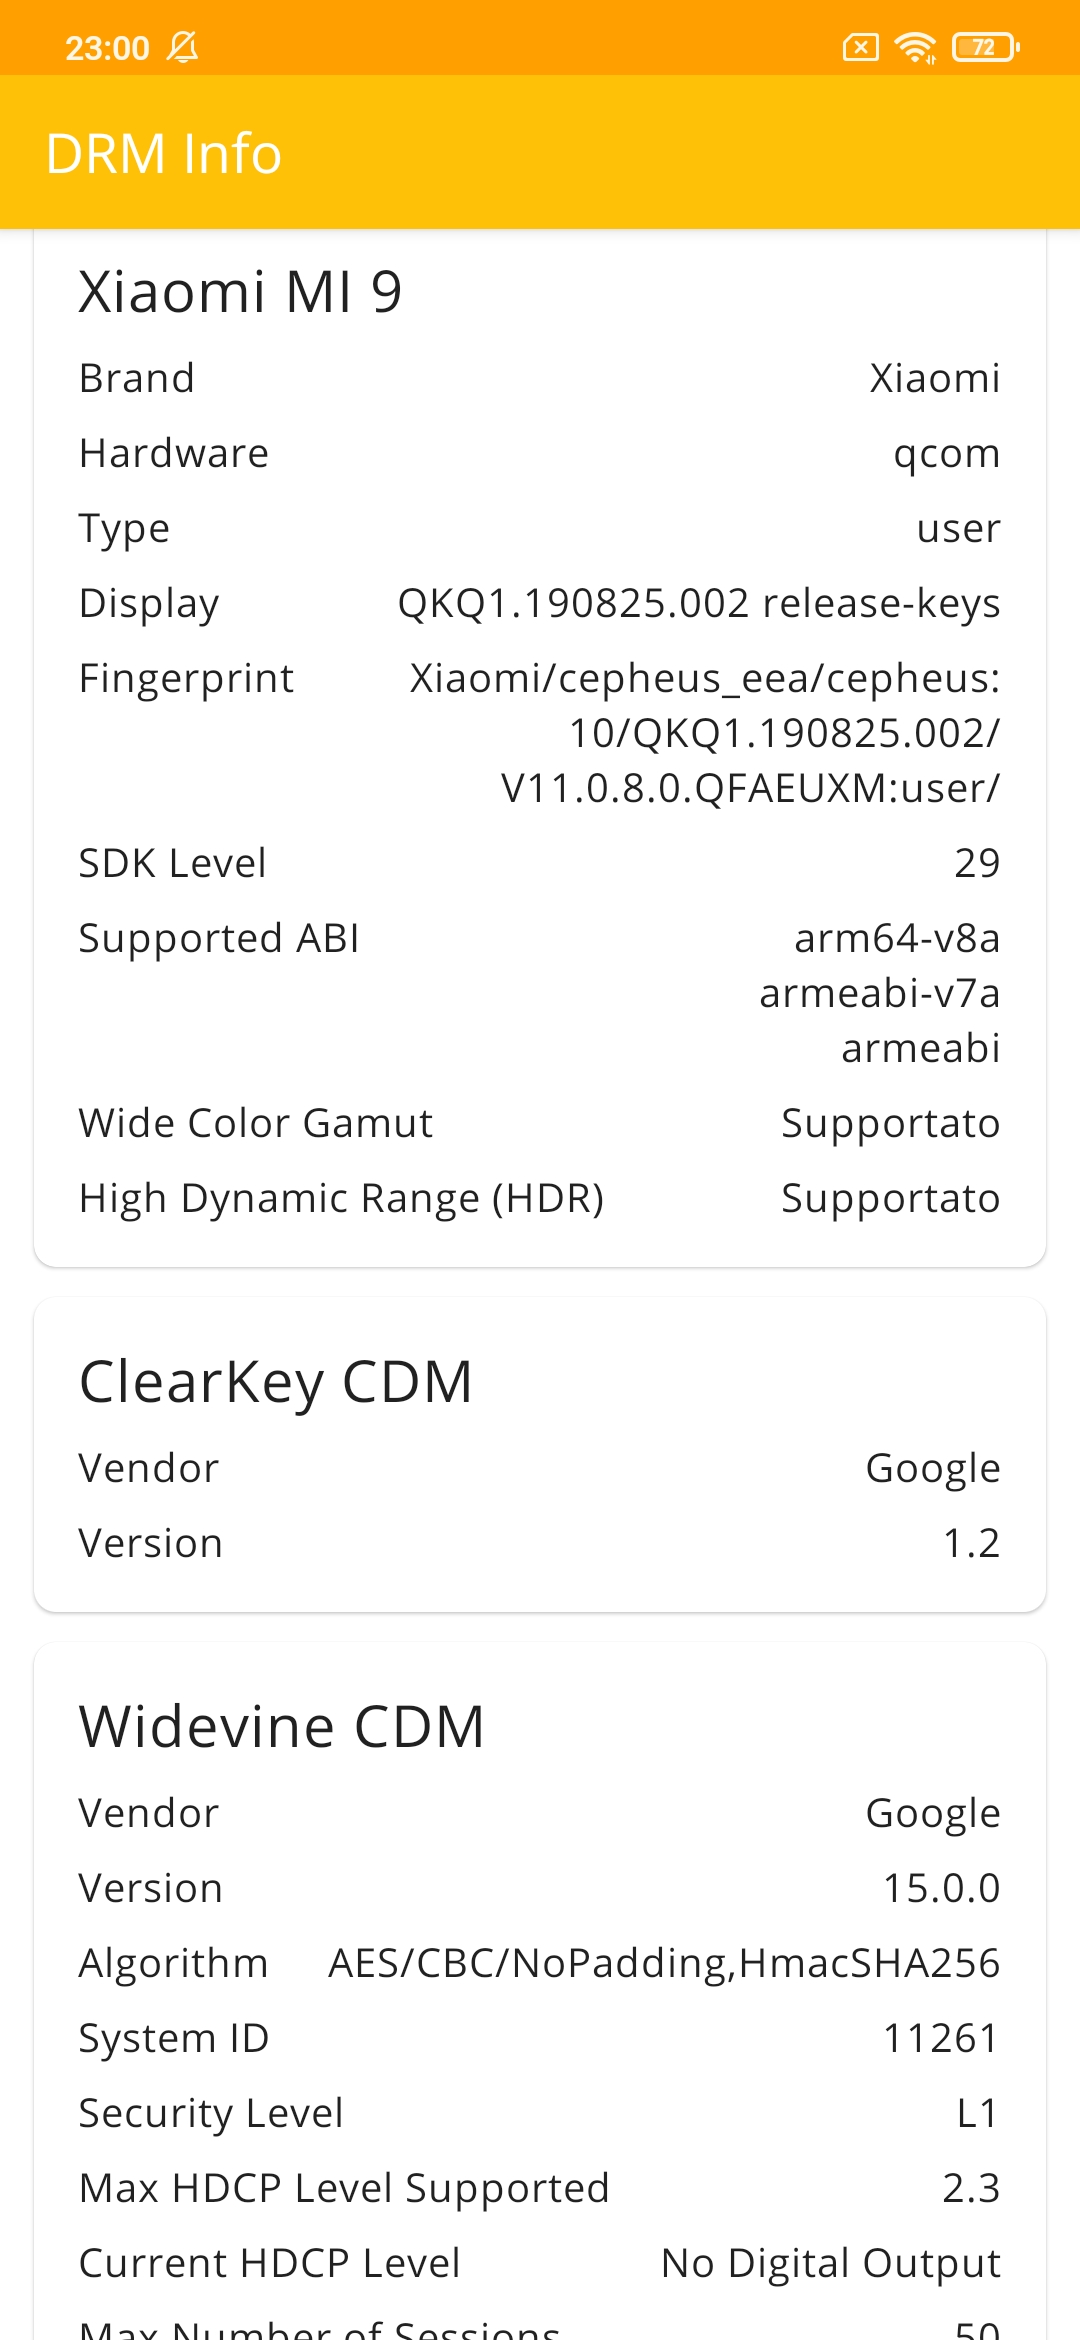Tap the muted bell icon in status bar
1080x2340 pixels.
click(x=182, y=47)
